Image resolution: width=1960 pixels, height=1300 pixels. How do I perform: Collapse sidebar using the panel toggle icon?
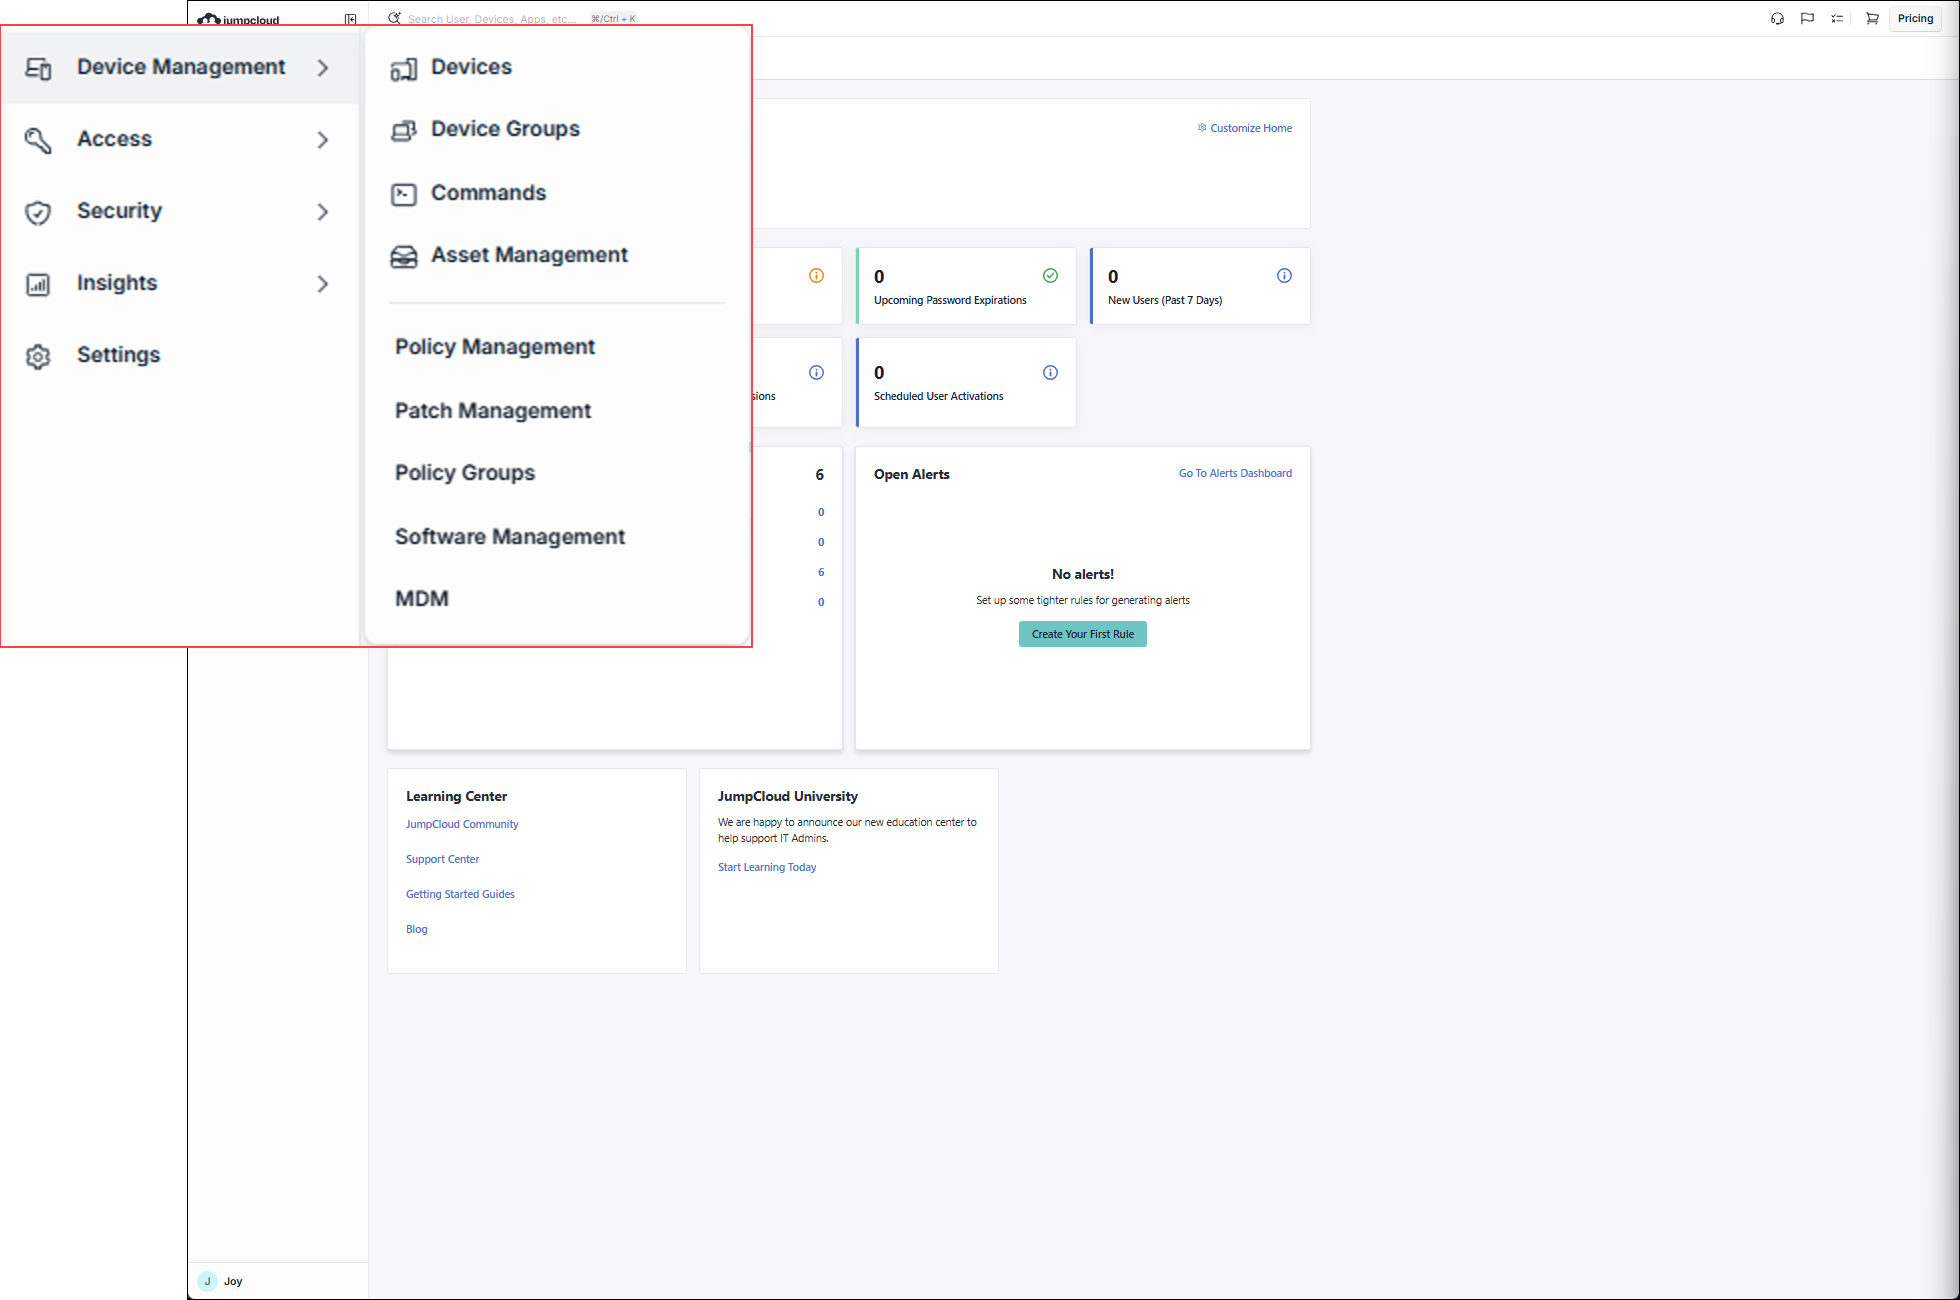click(350, 19)
